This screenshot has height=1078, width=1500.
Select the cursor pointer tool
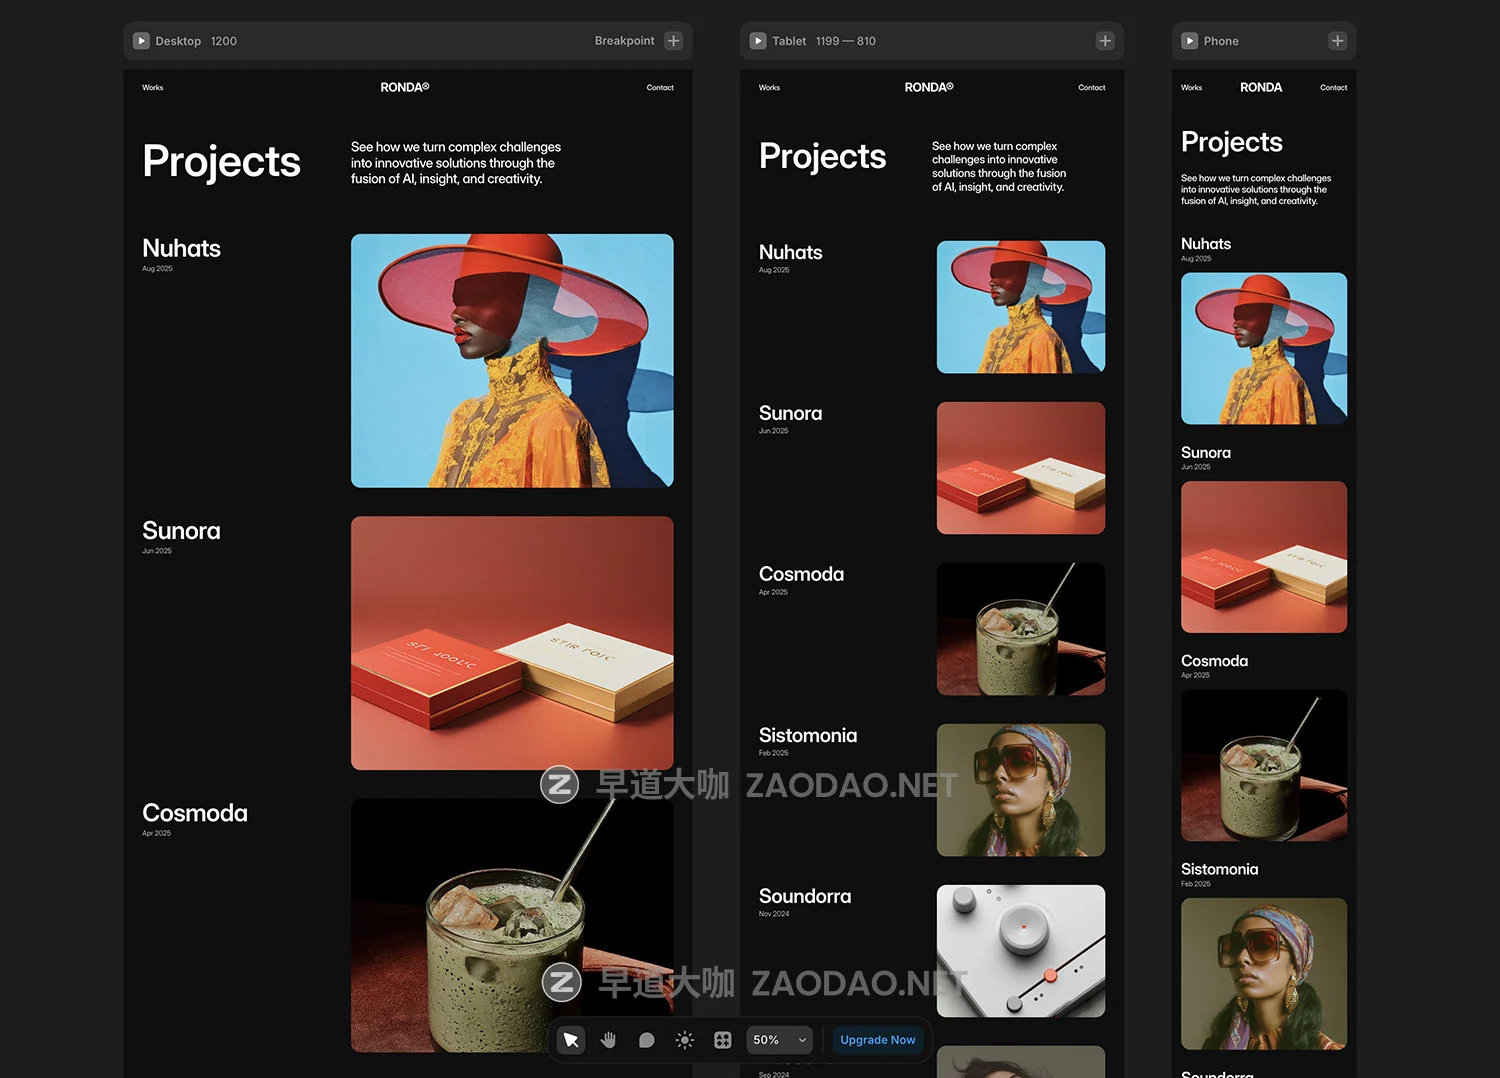point(571,1040)
